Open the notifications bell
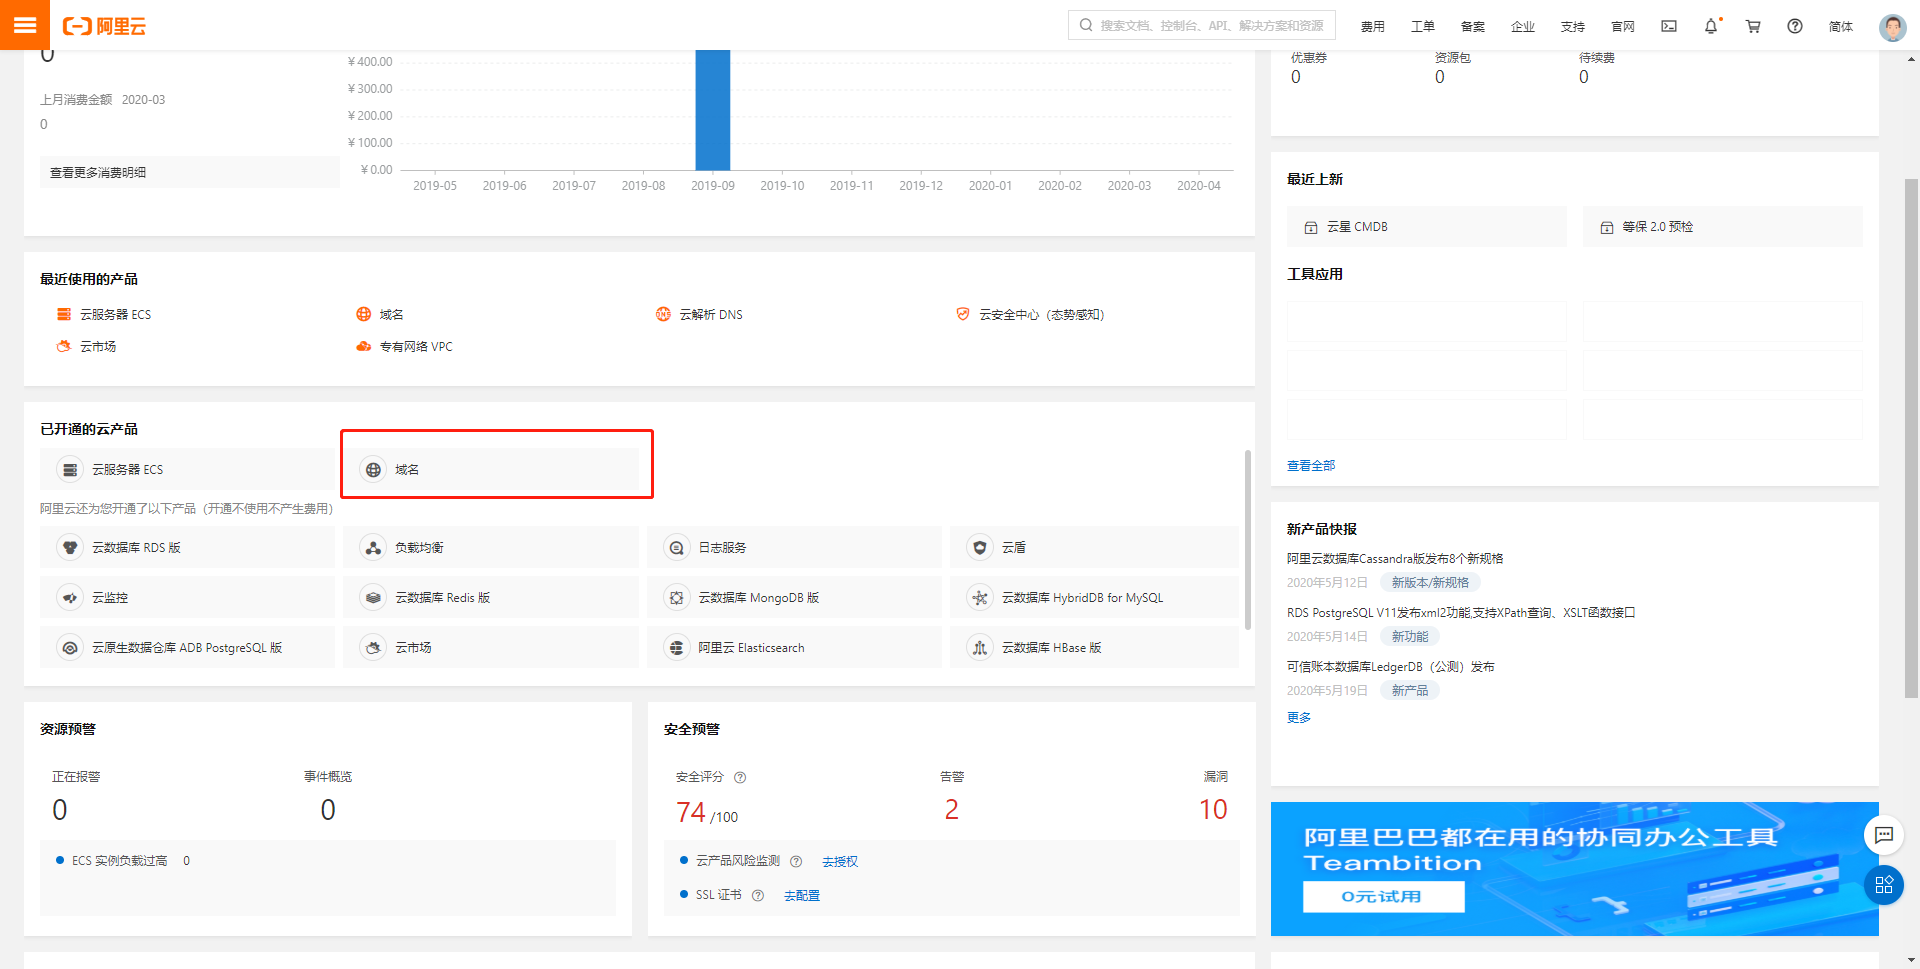 point(1711,26)
